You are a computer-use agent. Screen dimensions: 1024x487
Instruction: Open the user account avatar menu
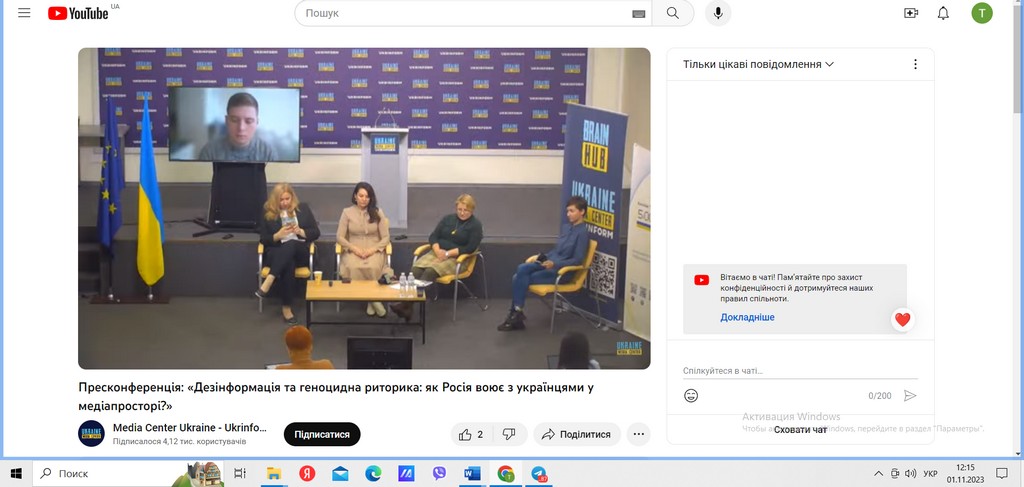point(982,13)
